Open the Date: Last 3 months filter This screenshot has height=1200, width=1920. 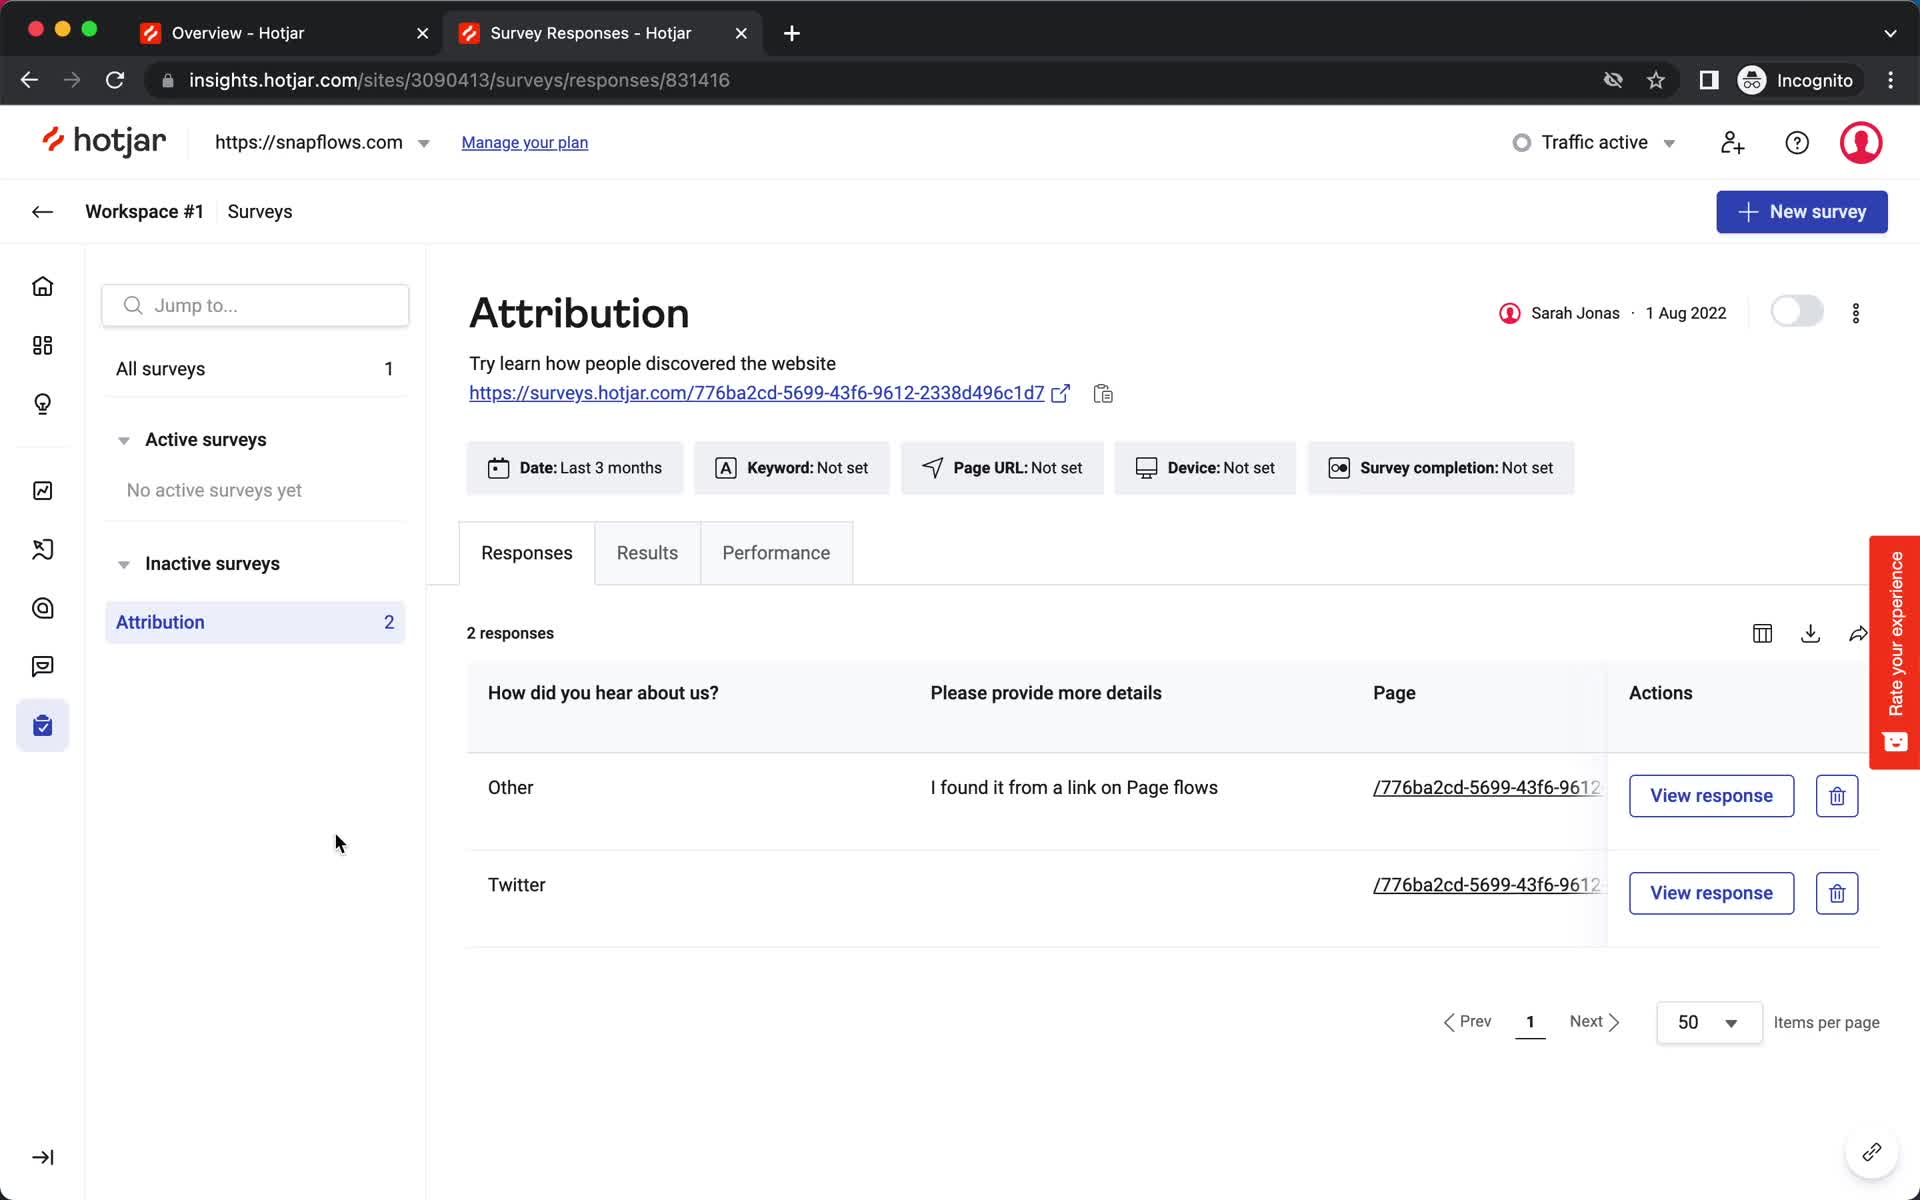[x=575, y=468]
